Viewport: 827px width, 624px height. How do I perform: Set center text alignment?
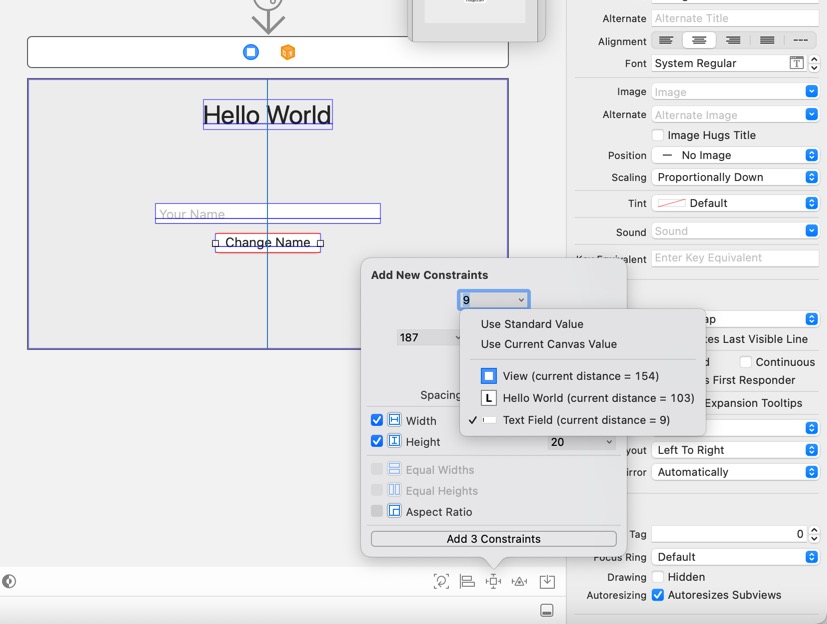tap(699, 40)
